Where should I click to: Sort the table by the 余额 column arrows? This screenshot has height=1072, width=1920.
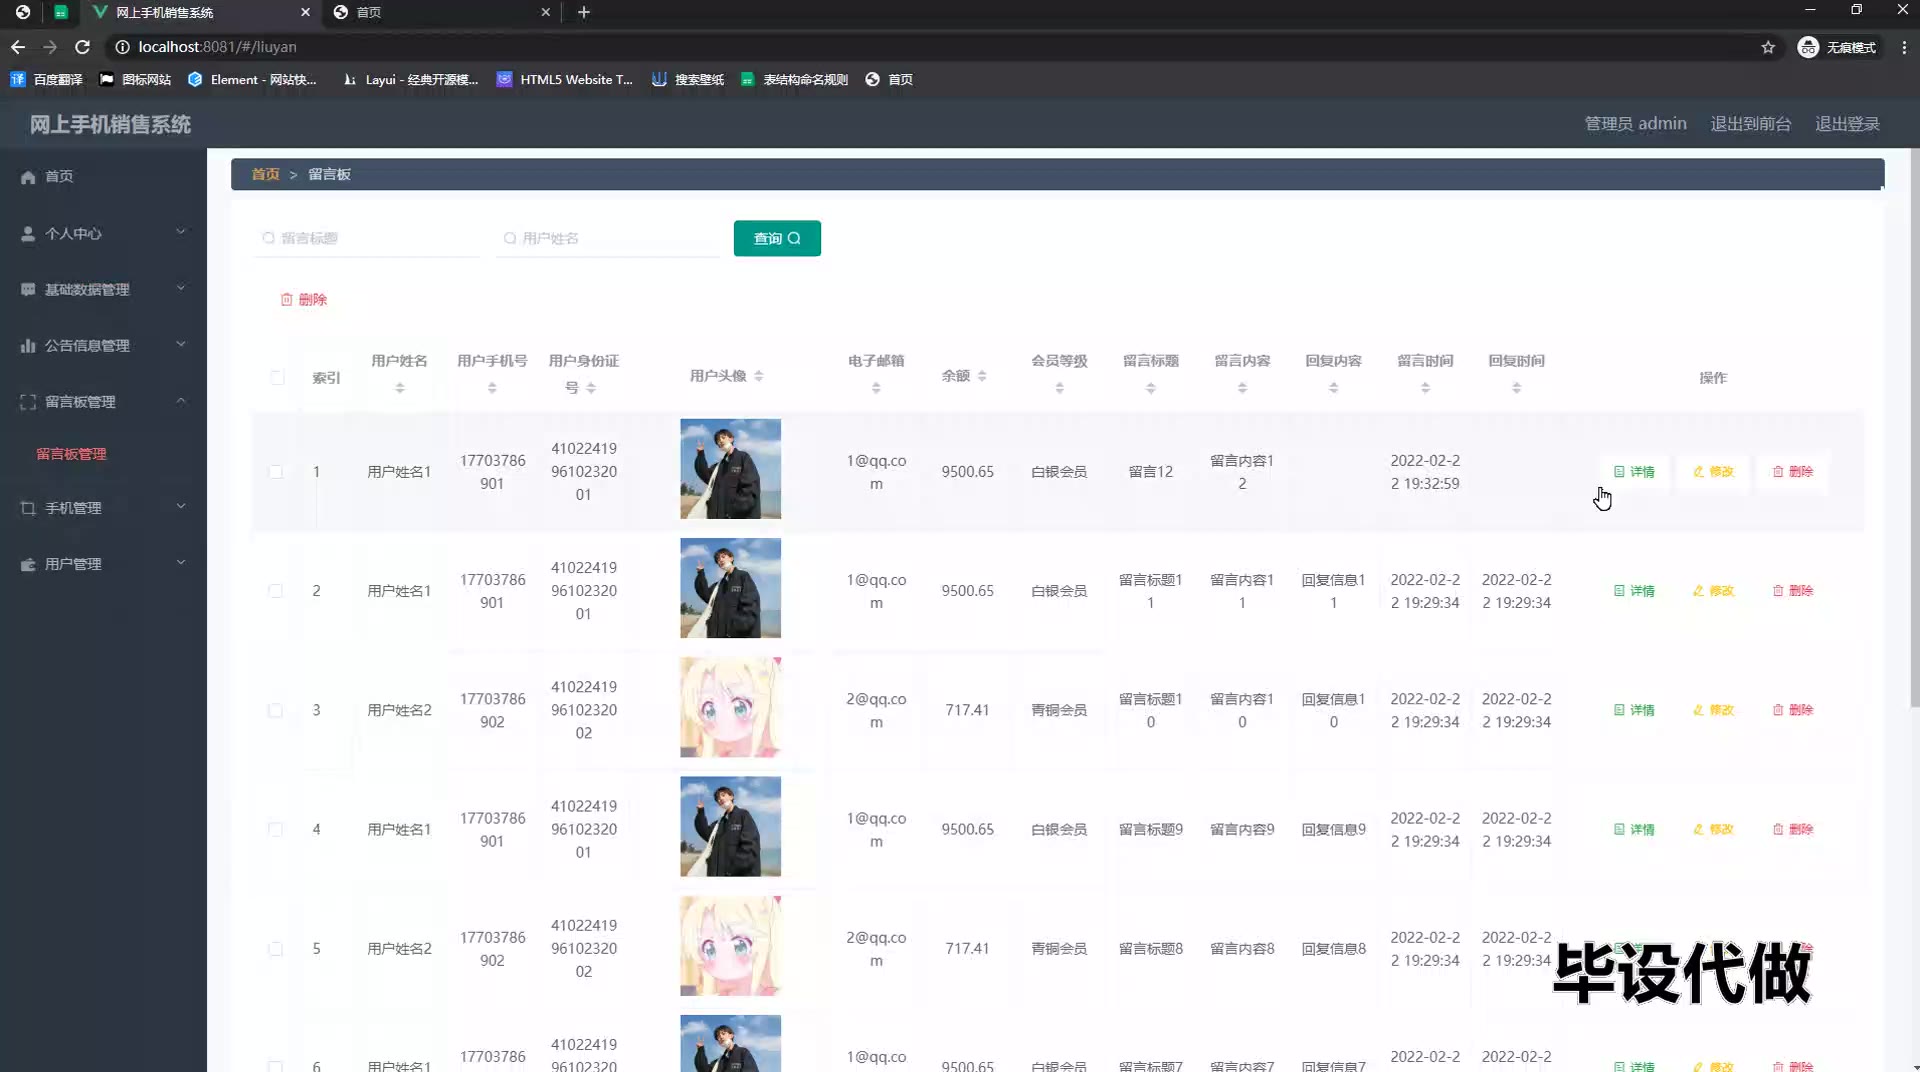click(982, 376)
